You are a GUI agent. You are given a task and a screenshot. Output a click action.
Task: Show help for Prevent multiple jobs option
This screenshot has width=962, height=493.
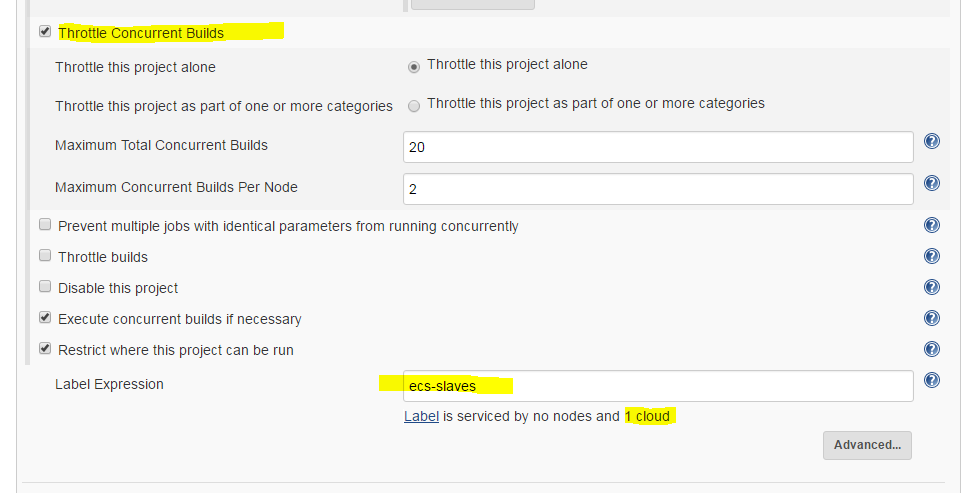(932, 225)
